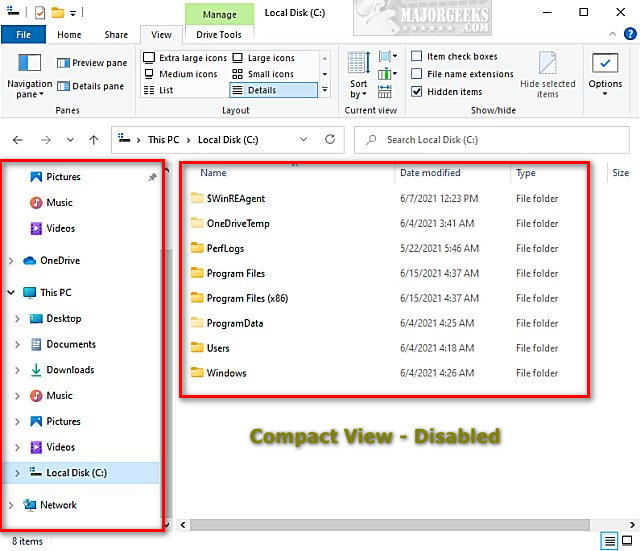Image resolution: width=640 pixels, height=551 pixels.
Task: Switch to large thumbnails view in status bar
Action: [627, 541]
